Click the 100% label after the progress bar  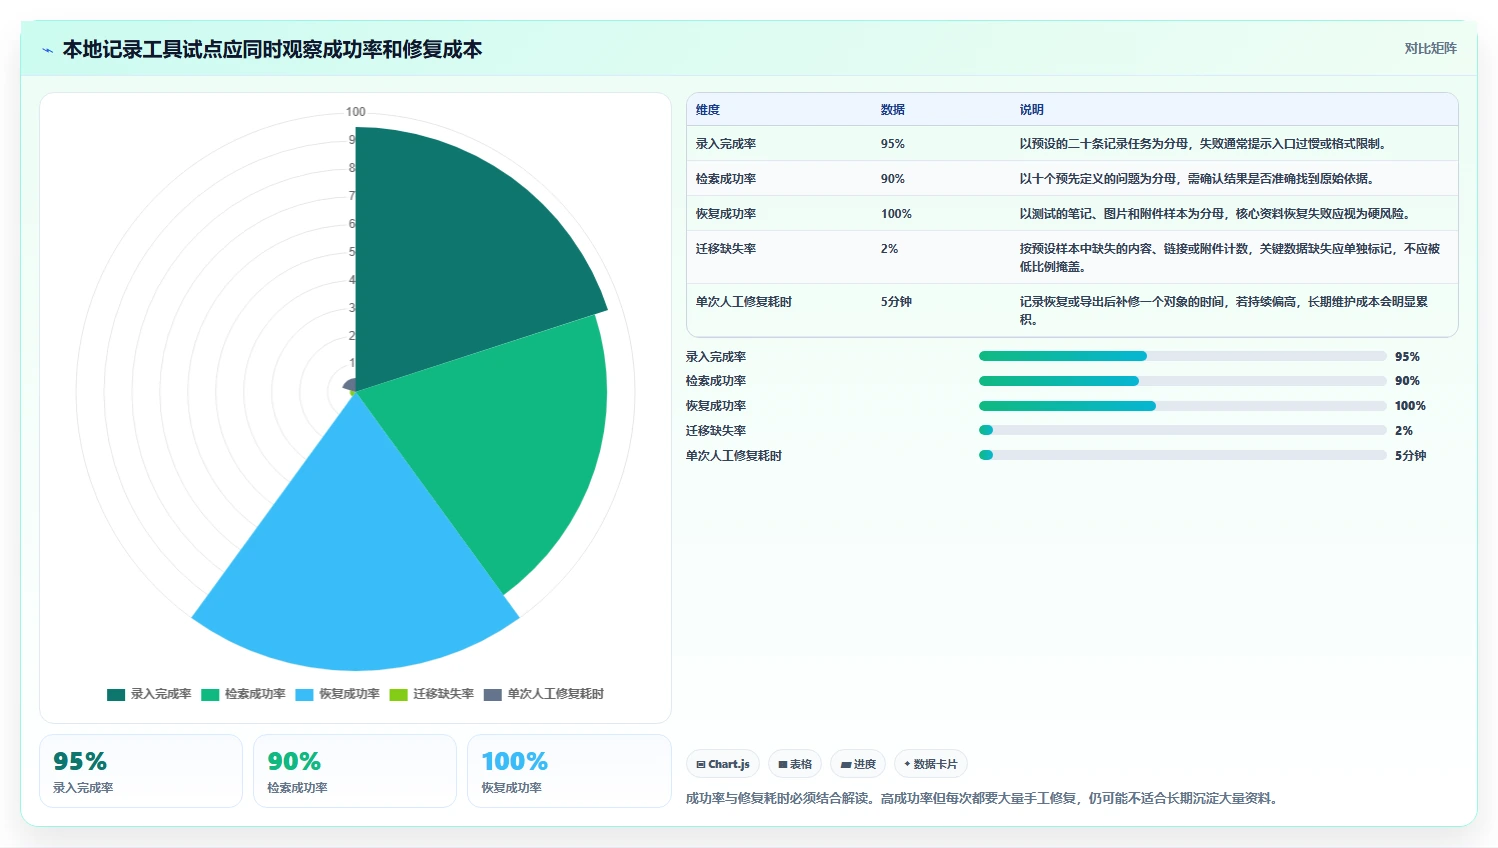(x=1410, y=406)
